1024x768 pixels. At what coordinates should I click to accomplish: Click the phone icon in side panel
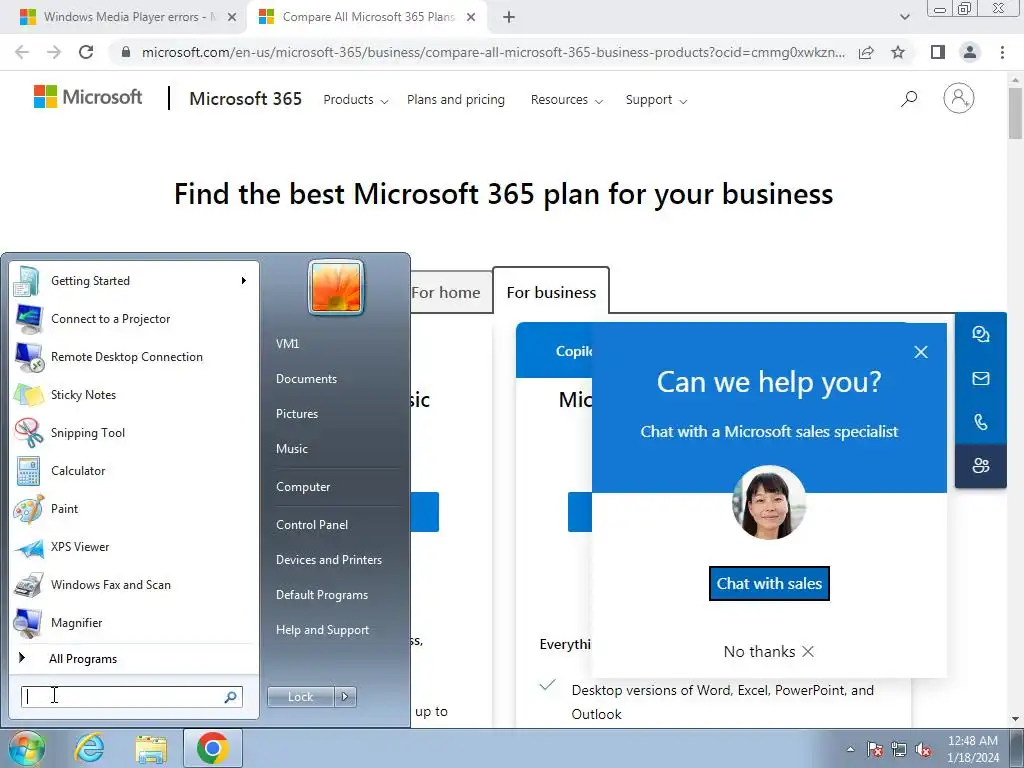(980, 422)
